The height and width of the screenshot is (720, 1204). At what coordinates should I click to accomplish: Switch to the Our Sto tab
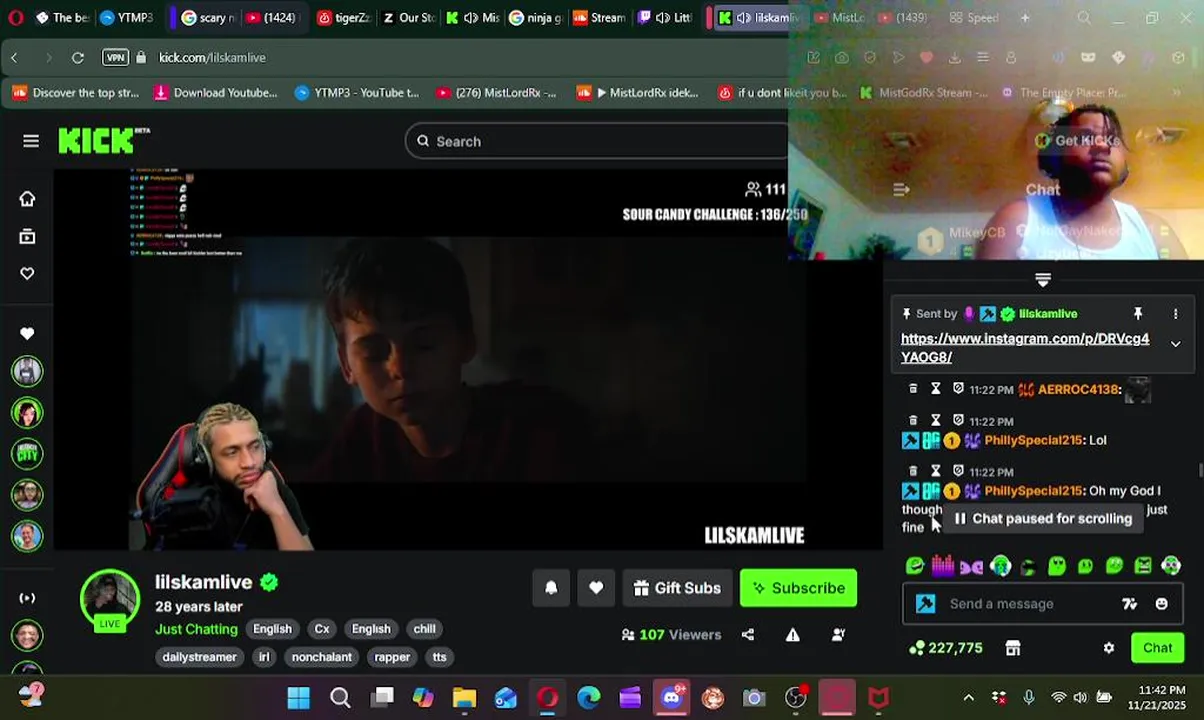pos(408,18)
